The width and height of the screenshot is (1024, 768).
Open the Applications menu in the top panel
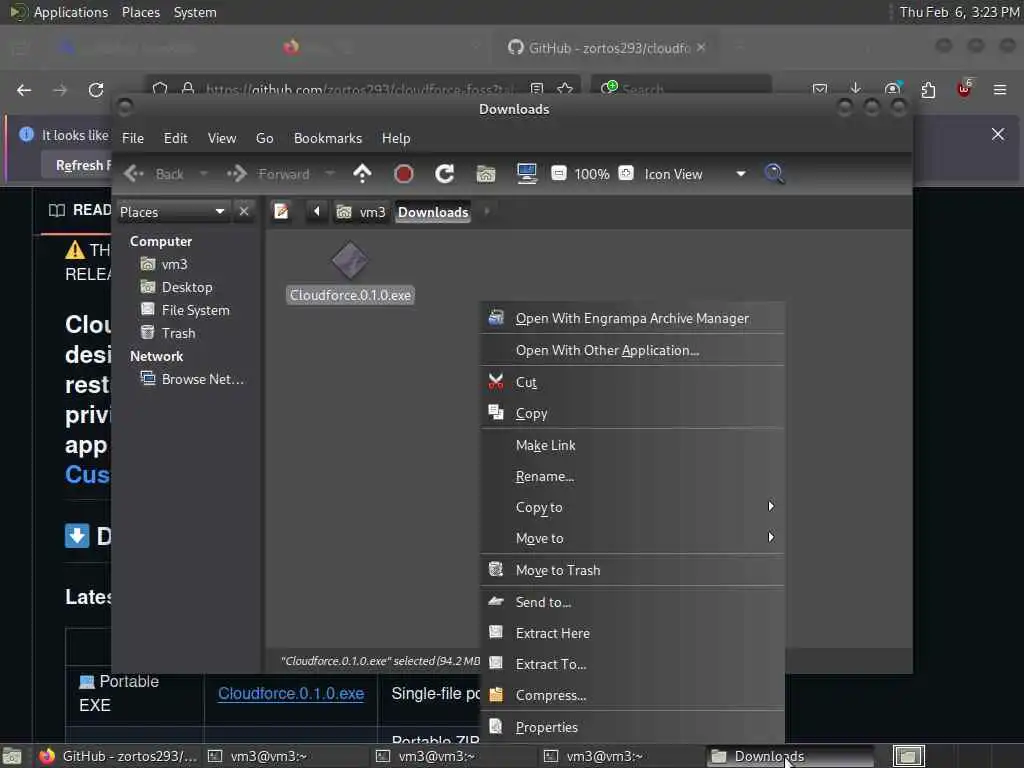click(x=59, y=12)
